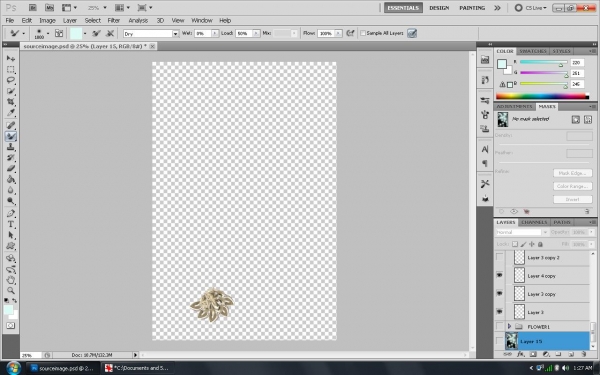
Task: Select the Pen tool
Action: [x=11, y=214]
